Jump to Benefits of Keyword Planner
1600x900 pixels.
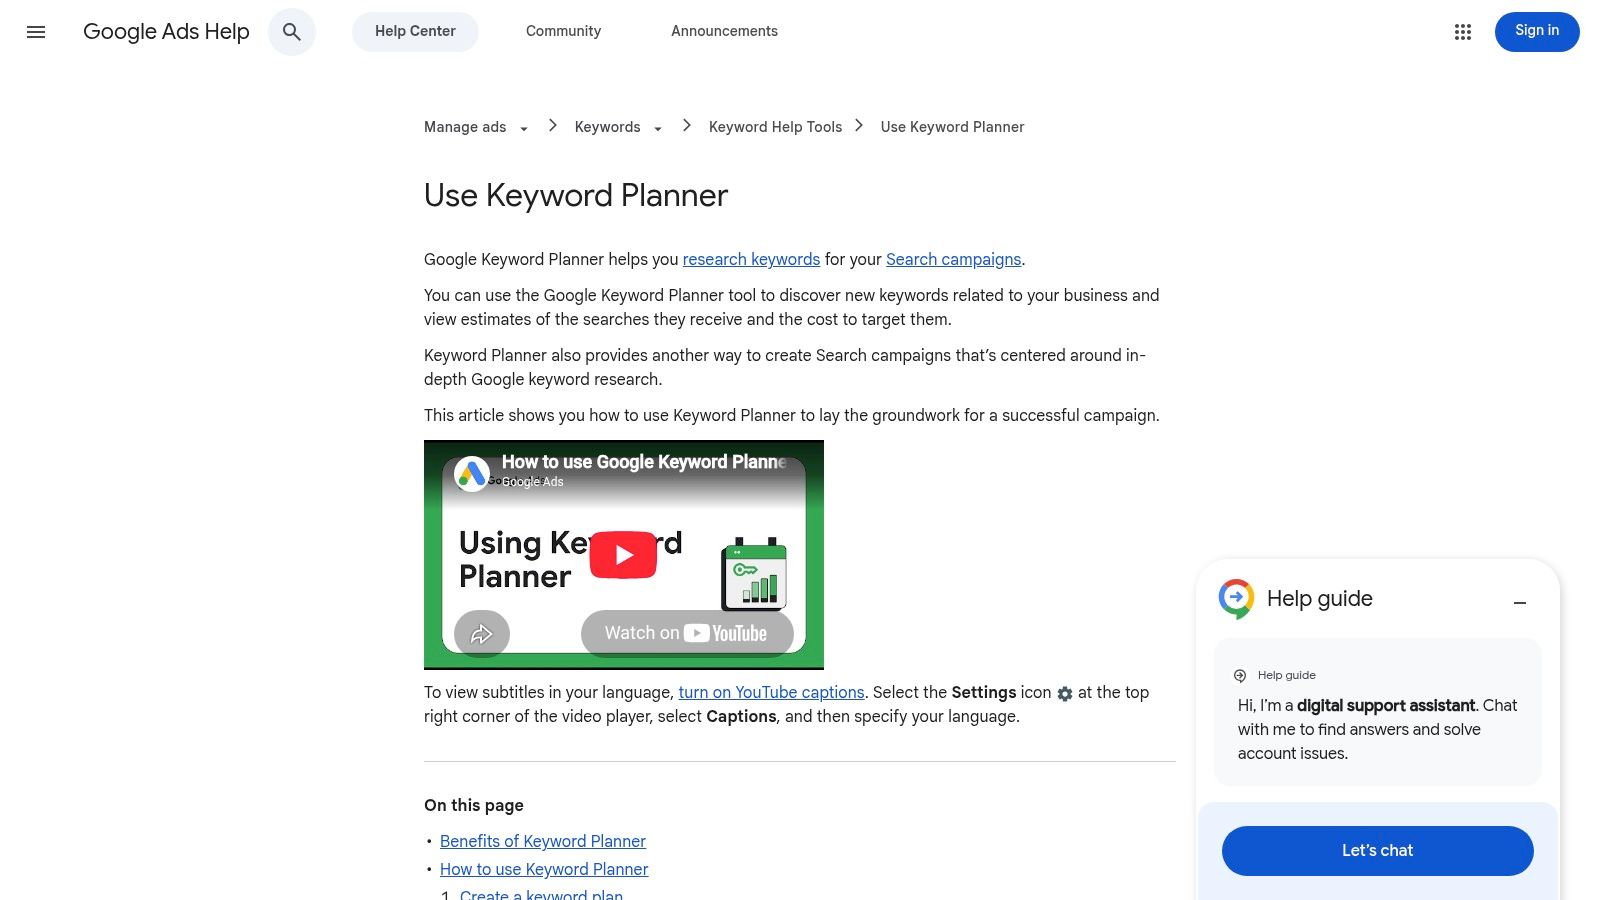(543, 842)
